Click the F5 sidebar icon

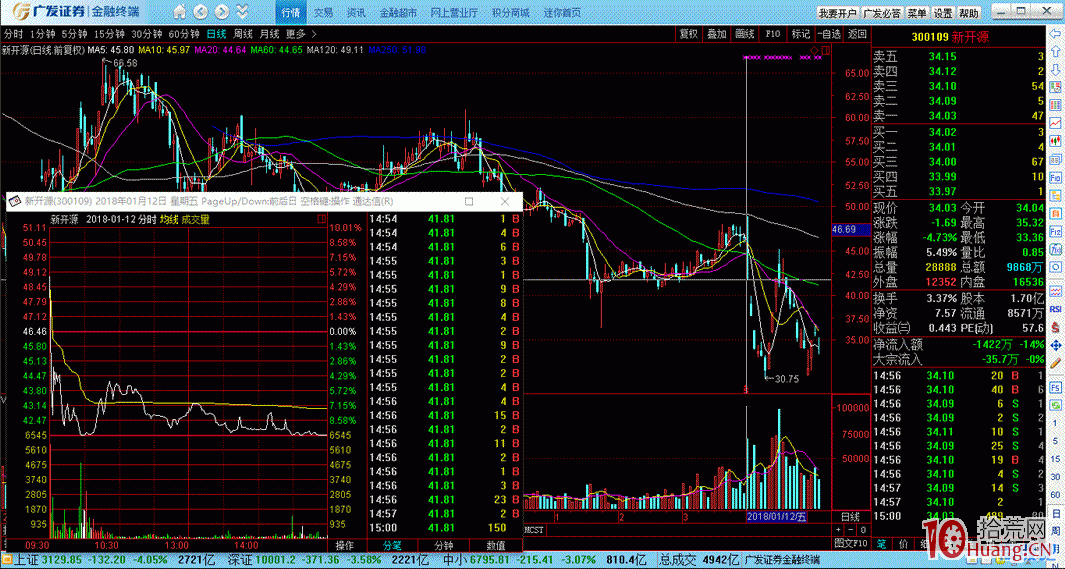tap(1056, 388)
